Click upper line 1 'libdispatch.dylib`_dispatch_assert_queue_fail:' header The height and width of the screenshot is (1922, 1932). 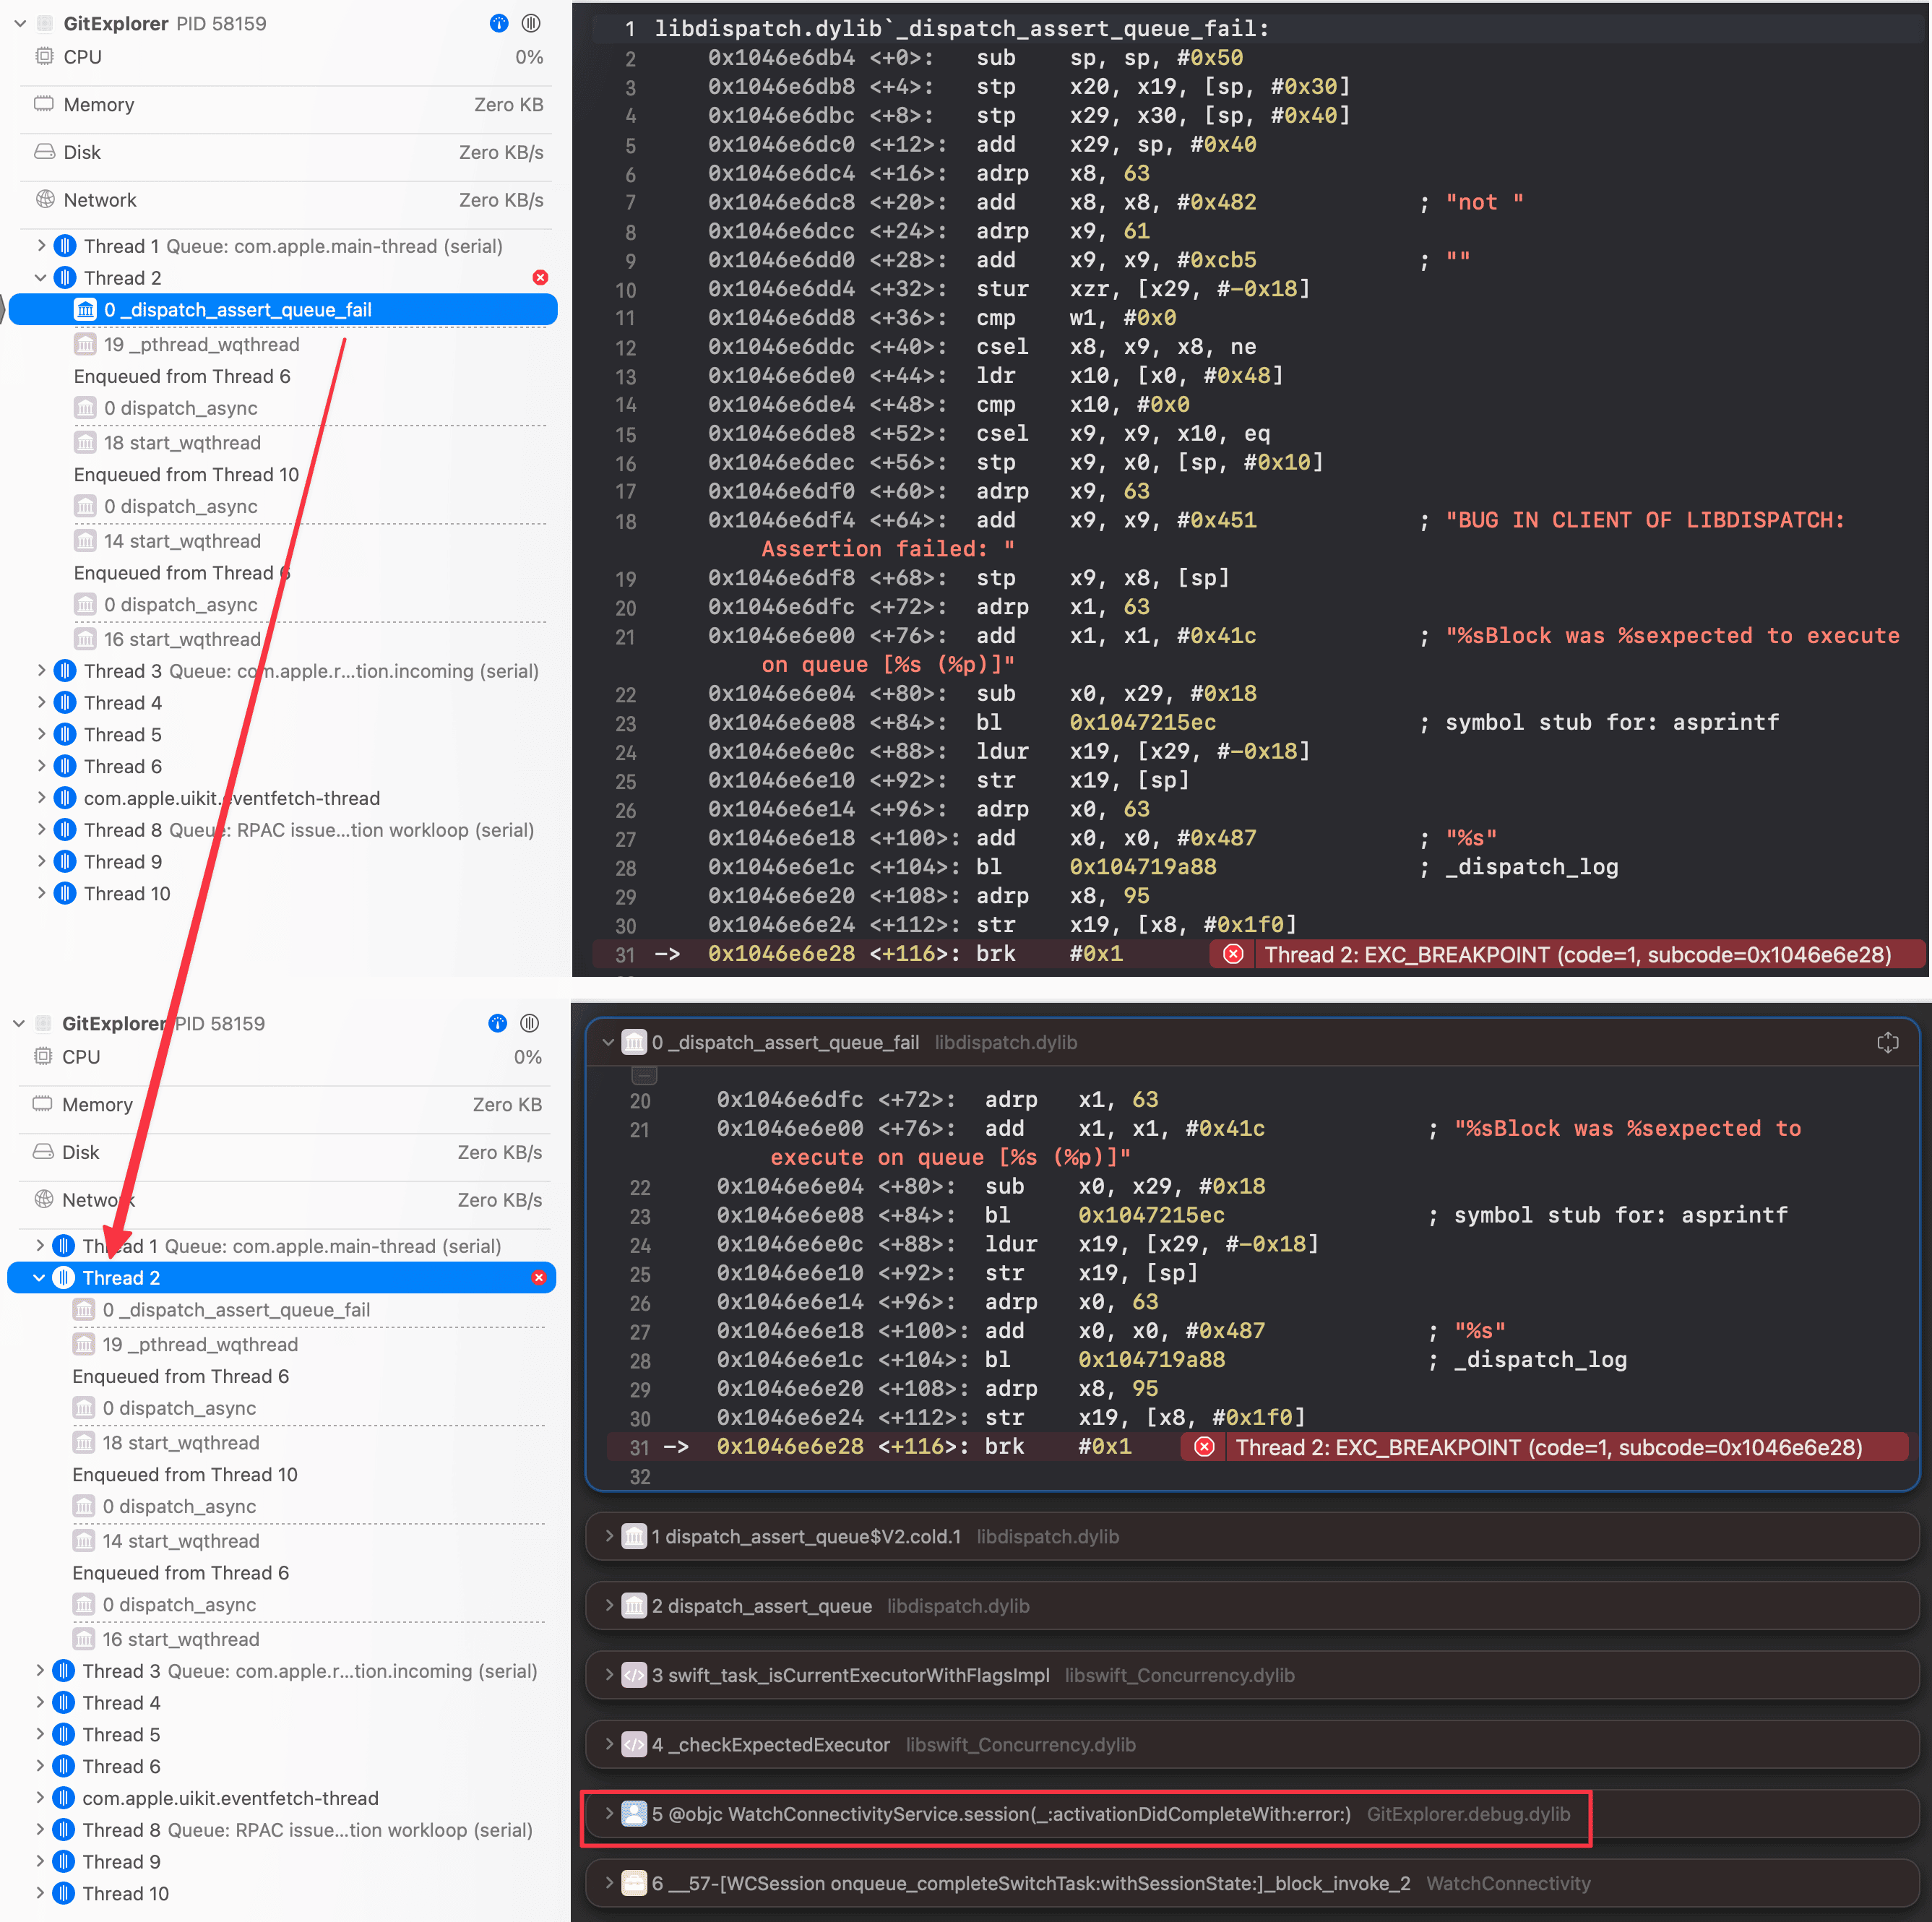tap(962, 29)
